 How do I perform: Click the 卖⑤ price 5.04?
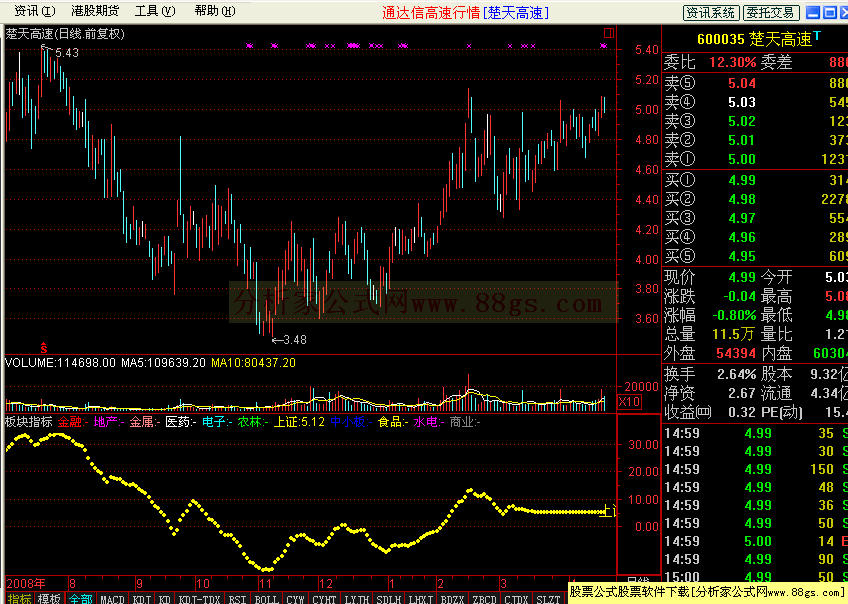pyautogui.click(x=741, y=83)
